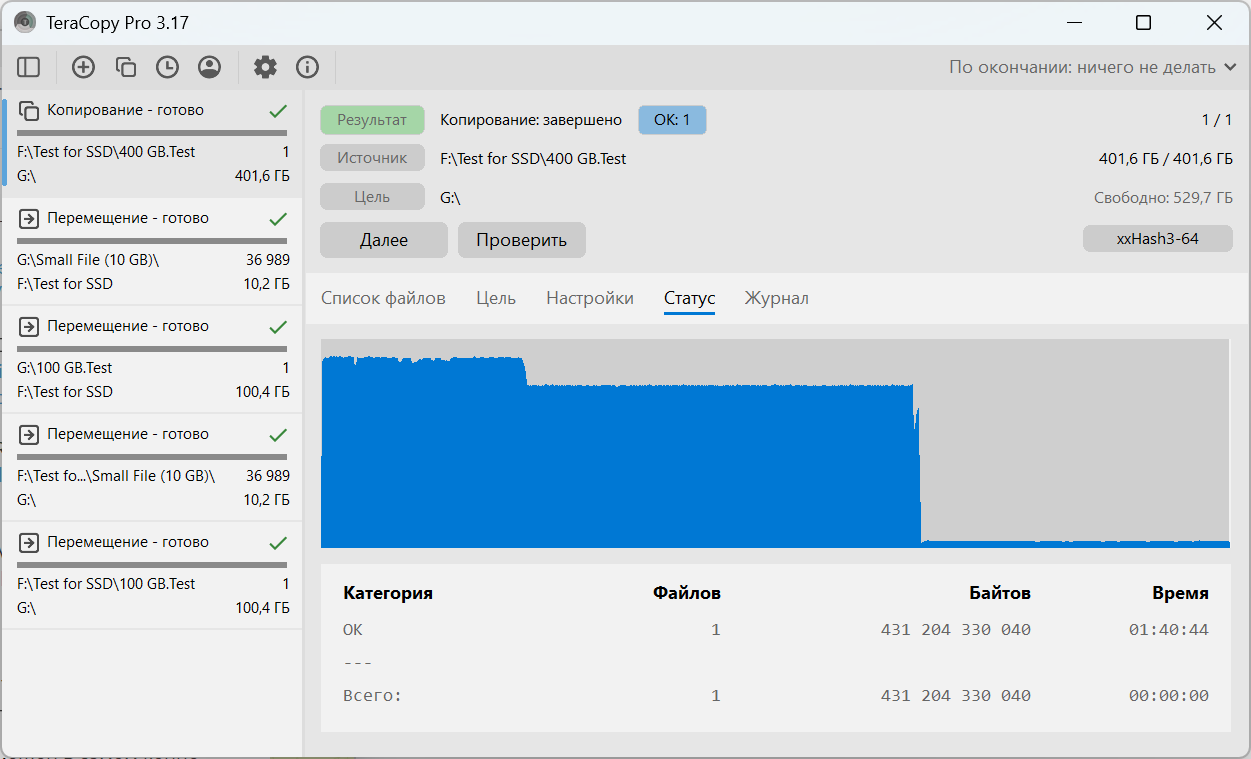
Task: Open the history clock icon
Action: pos(167,67)
